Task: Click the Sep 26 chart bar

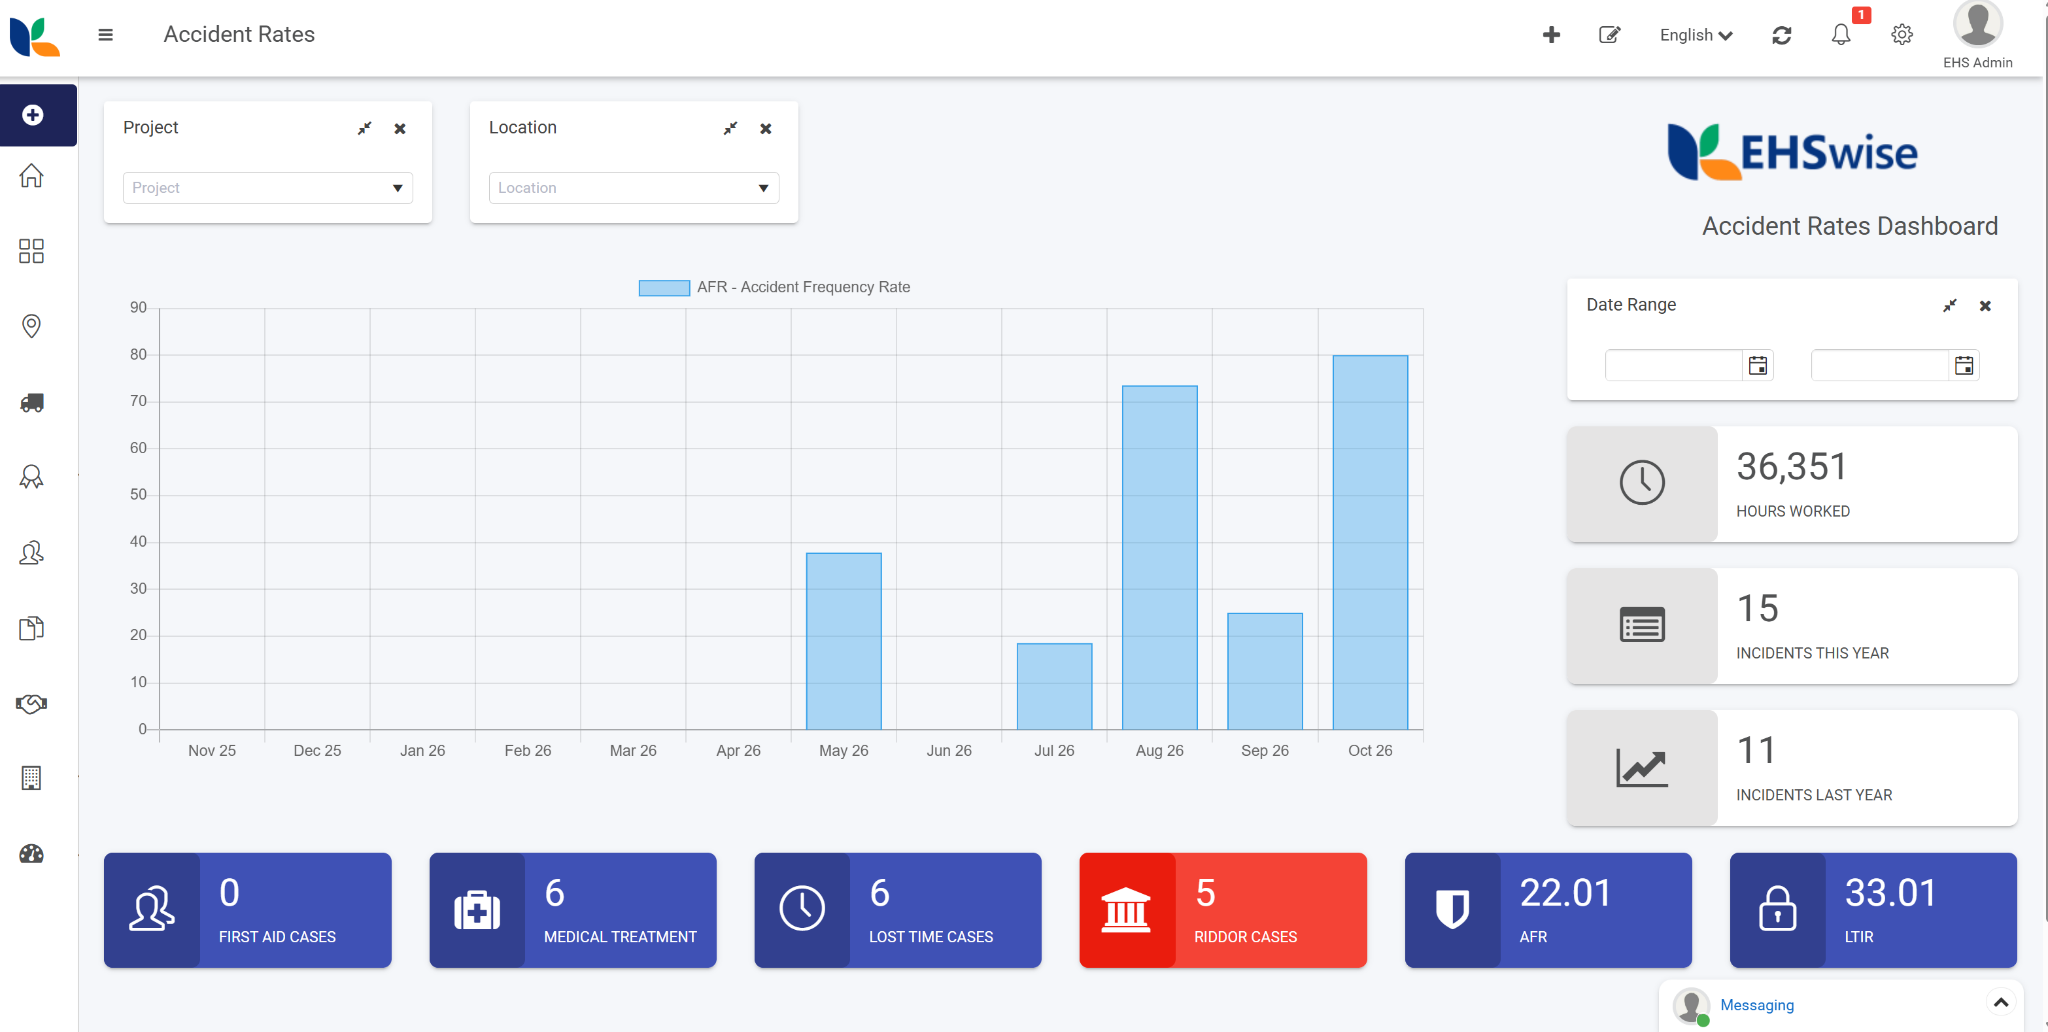Action: (x=1265, y=671)
